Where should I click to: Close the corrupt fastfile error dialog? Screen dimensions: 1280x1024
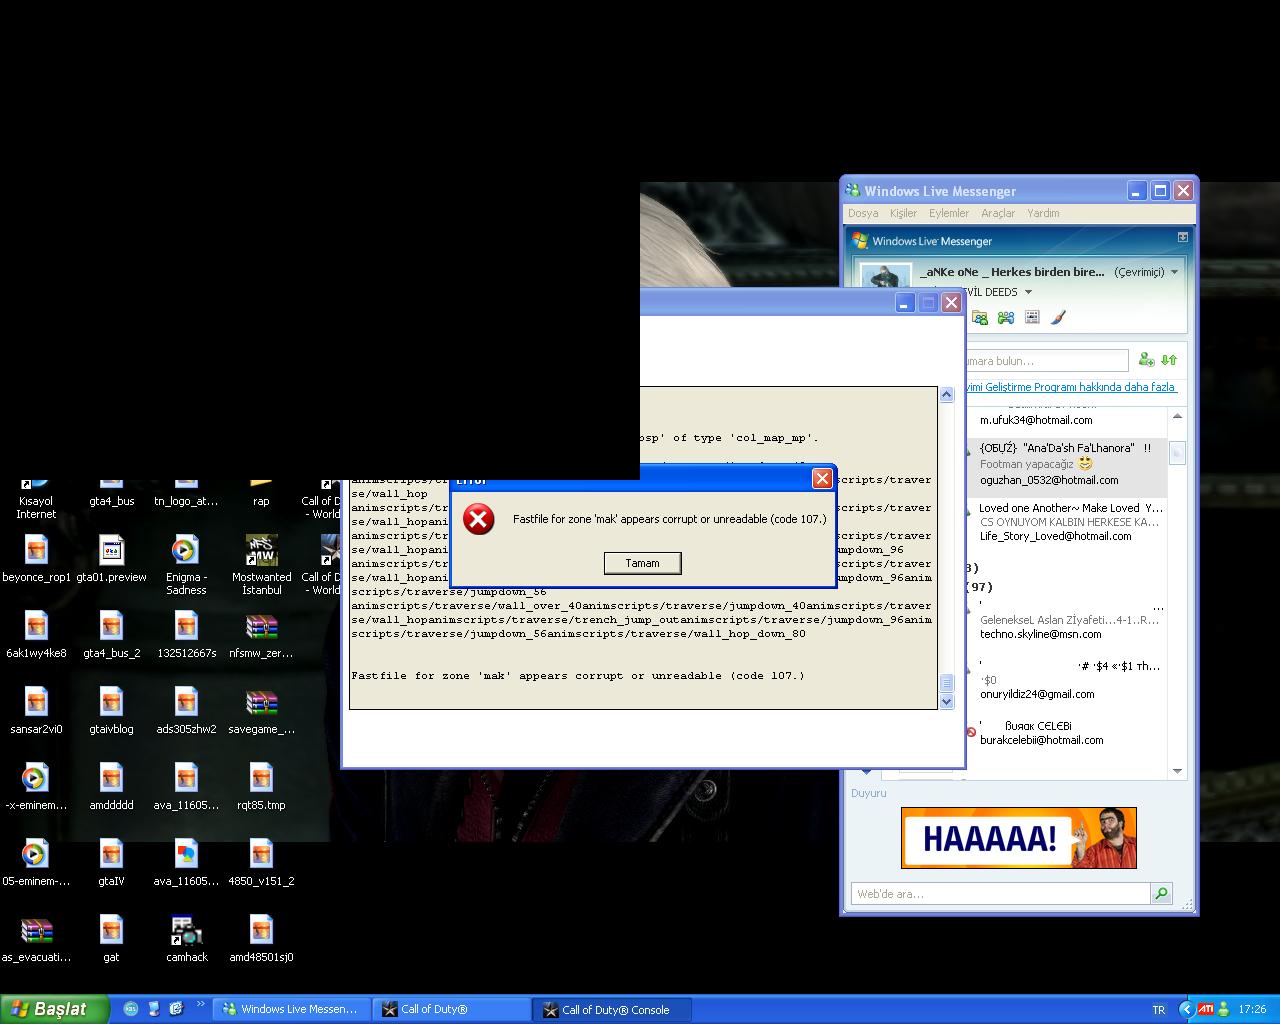[822, 478]
